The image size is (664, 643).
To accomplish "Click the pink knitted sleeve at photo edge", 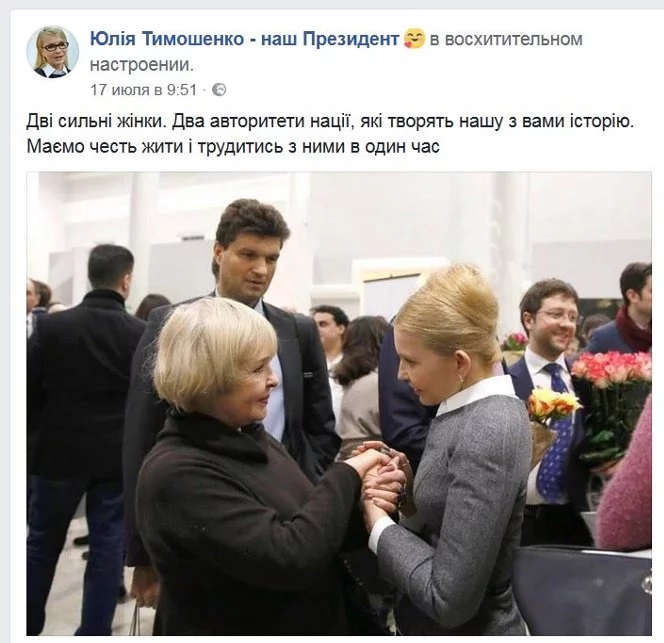I will click(626, 479).
